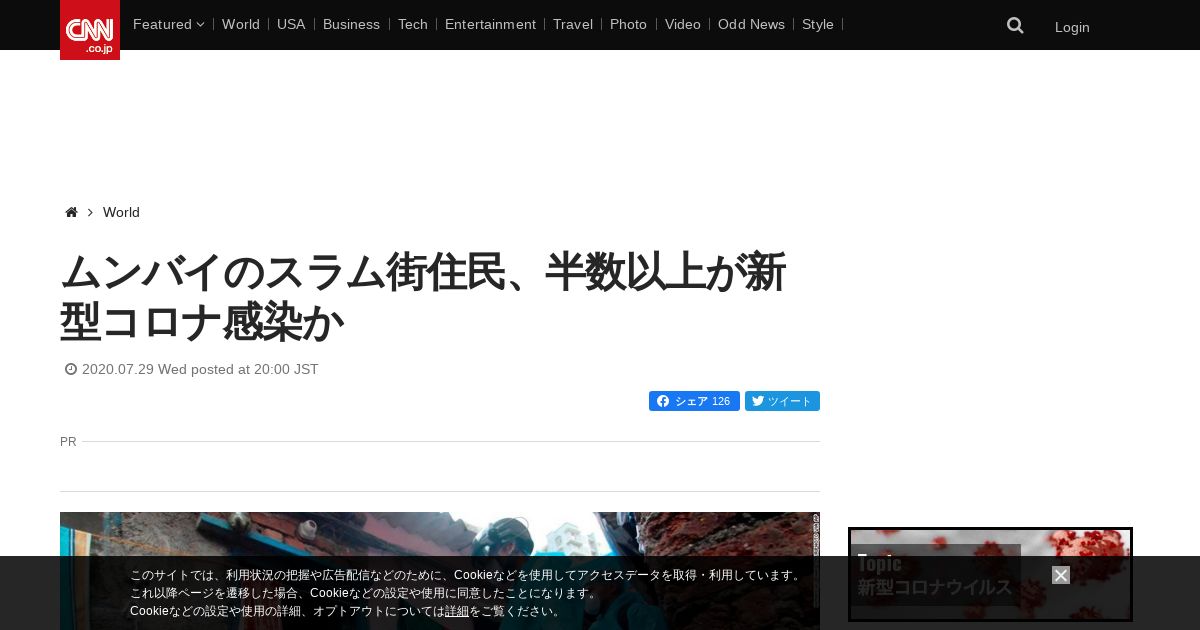The image size is (1200, 630).
Task: Click the World breadcrumb link
Action: pyautogui.click(x=121, y=212)
